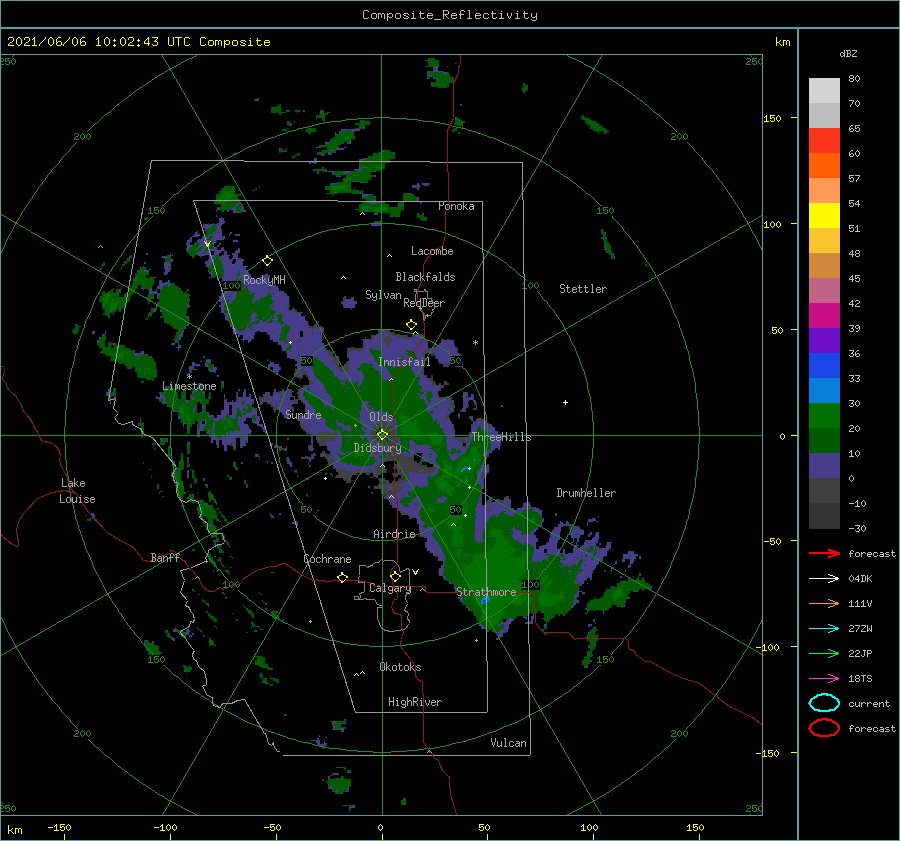The image size is (900, 841).
Task: Click the asterisk marker east of Innisfail
Action: tap(475, 343)
